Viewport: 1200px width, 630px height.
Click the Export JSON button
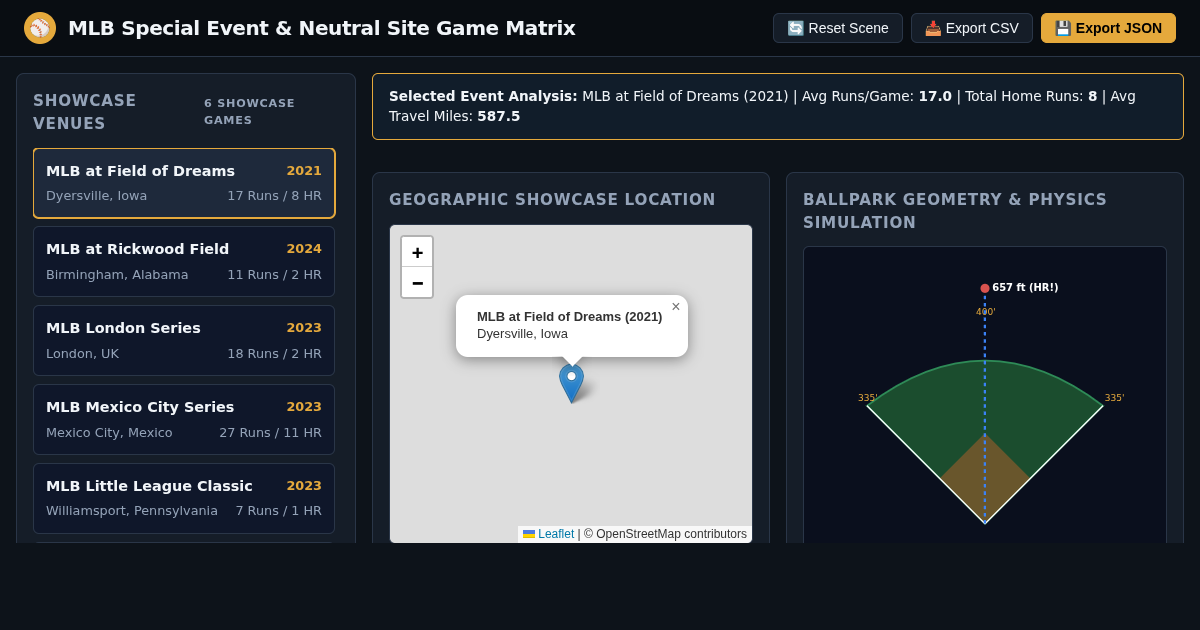pos(1108,28)
